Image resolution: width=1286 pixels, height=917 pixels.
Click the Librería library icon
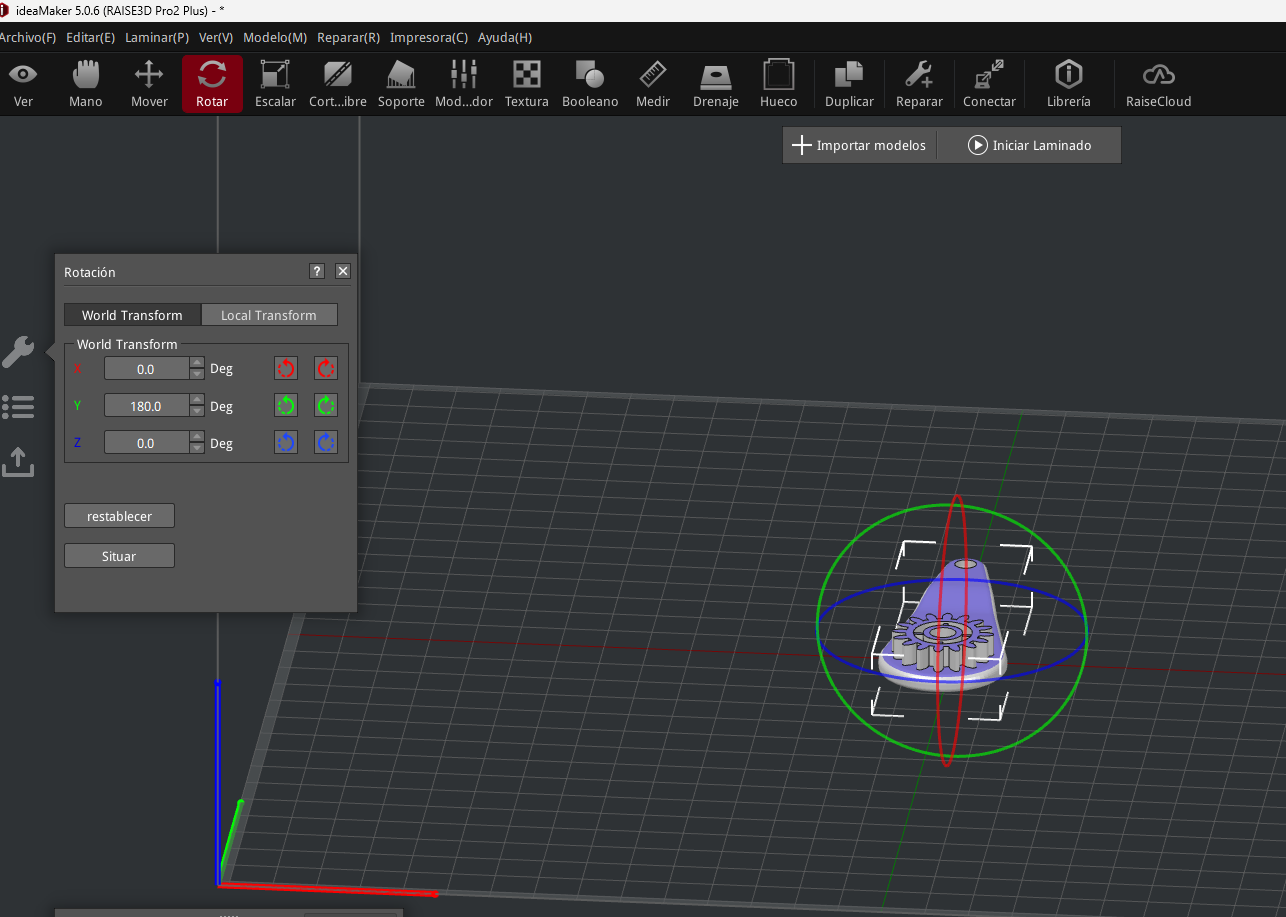point(1068,84)
